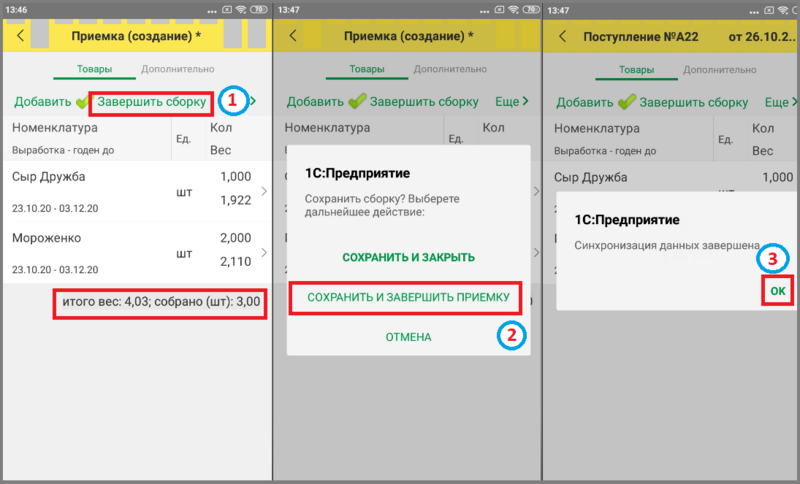Viewport: 800px width, 484px height.
Task: Click Выработка - годен до header first screen
Action: coord(63,150)
